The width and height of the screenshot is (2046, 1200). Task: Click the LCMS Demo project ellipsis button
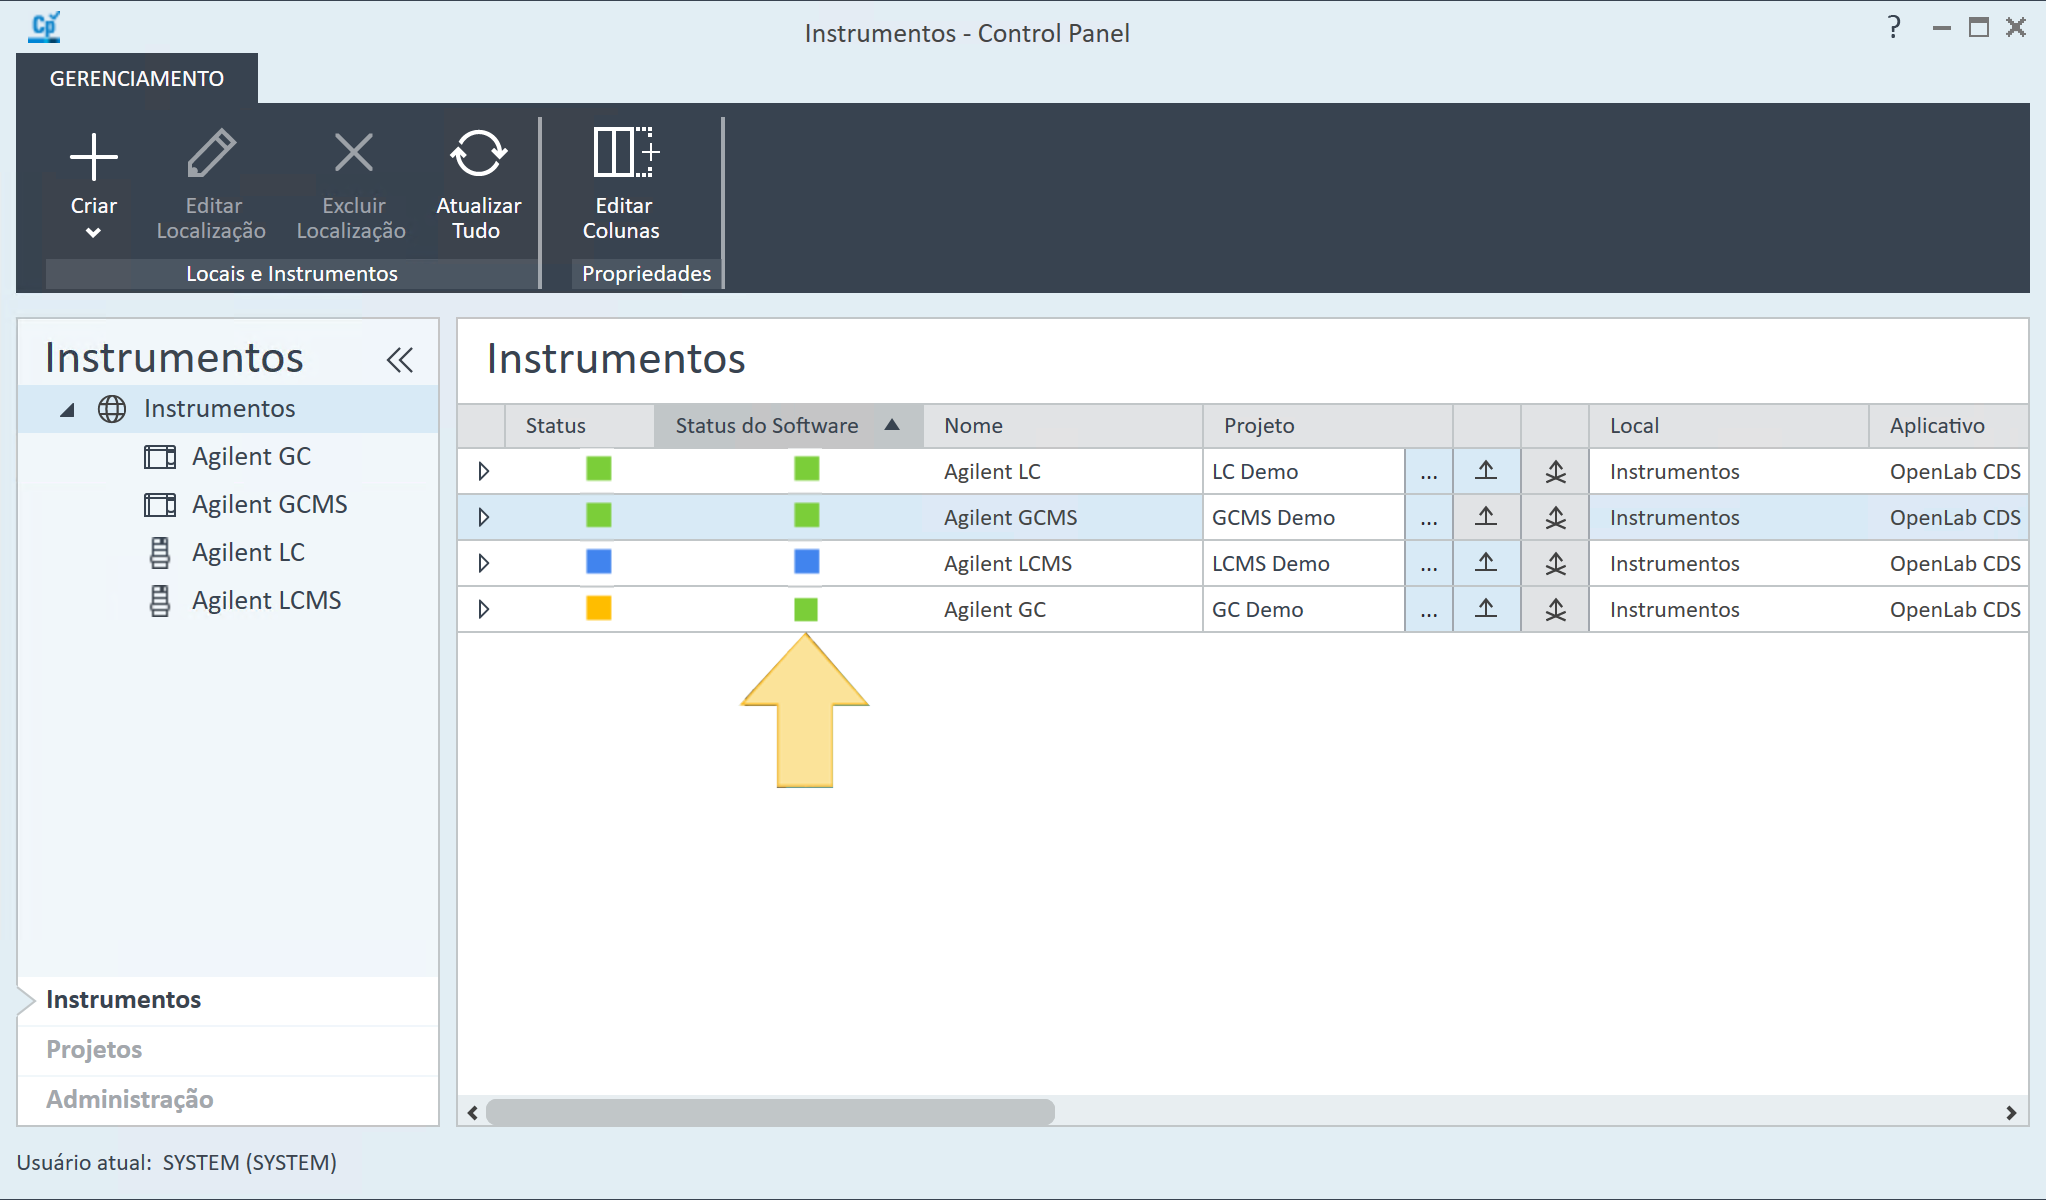tap(1429, 564)
